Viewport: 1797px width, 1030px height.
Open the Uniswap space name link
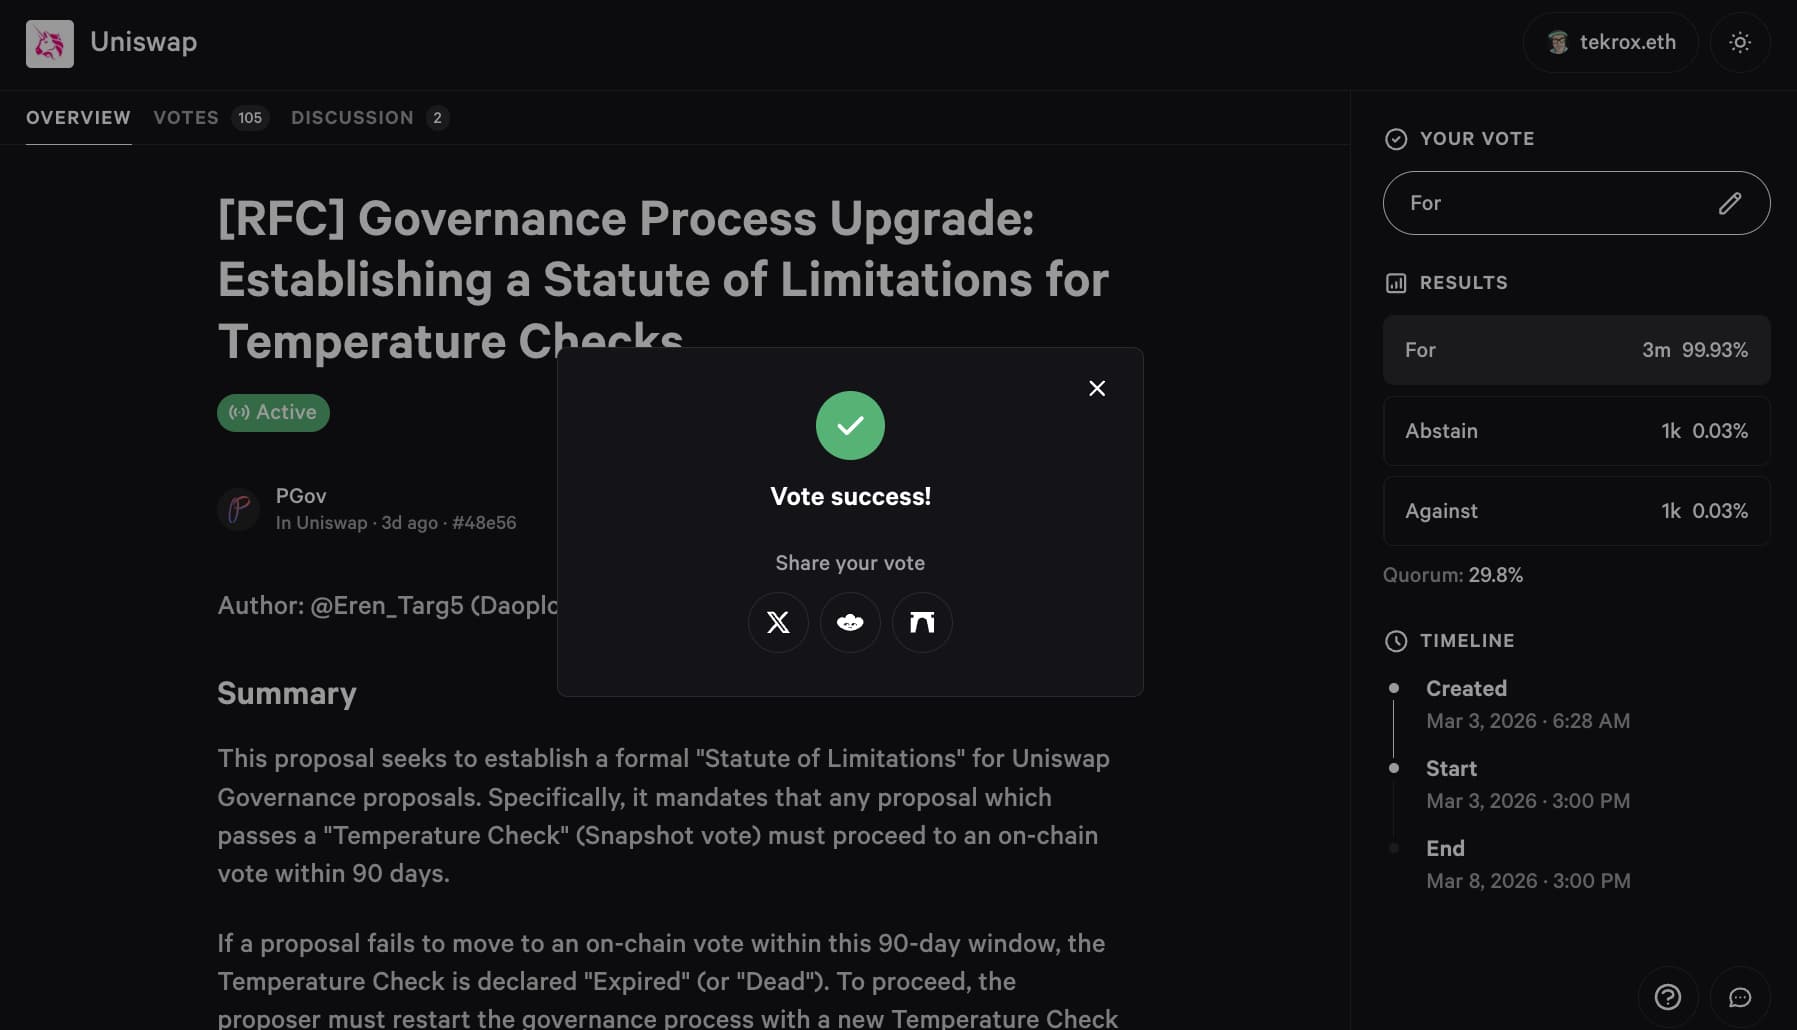click(x=331, y=523)
